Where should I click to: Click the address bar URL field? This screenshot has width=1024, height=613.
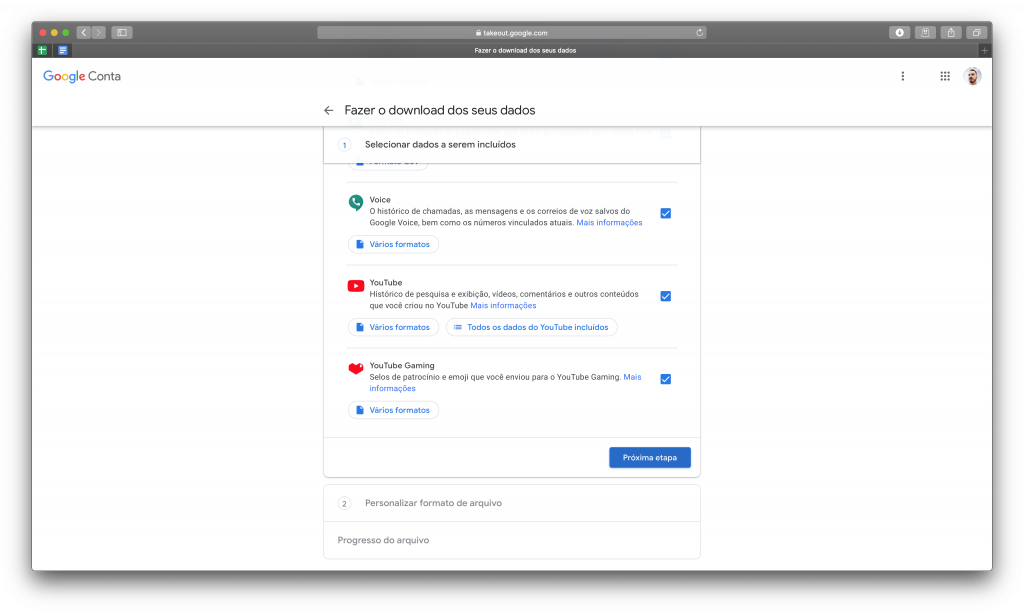512,33
